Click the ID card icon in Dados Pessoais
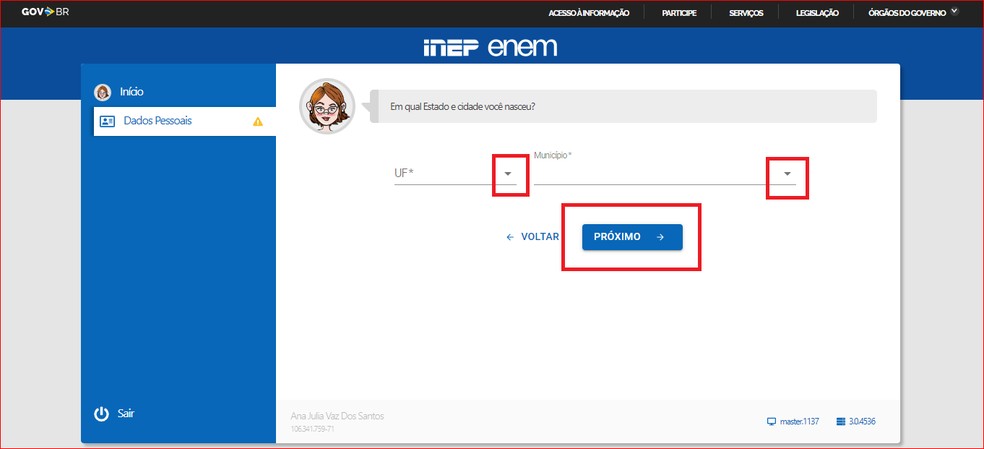Image resolution: width=984 pixels, height=449 pixels. (x=107, y=121)
